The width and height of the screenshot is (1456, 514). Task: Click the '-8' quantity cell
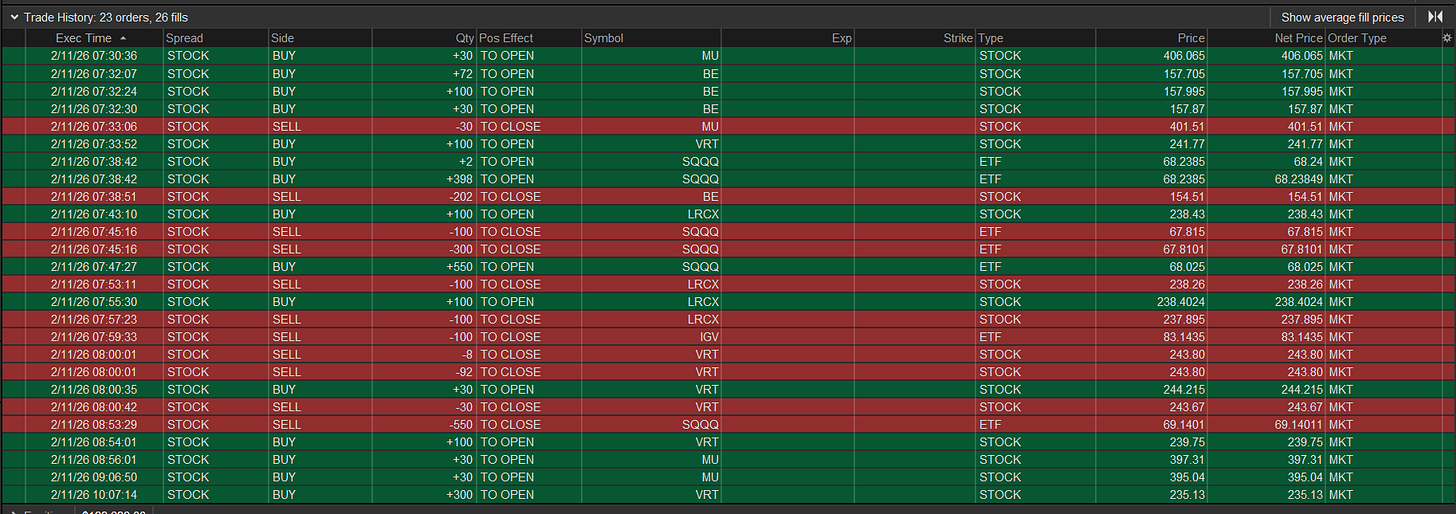[466, 354]
